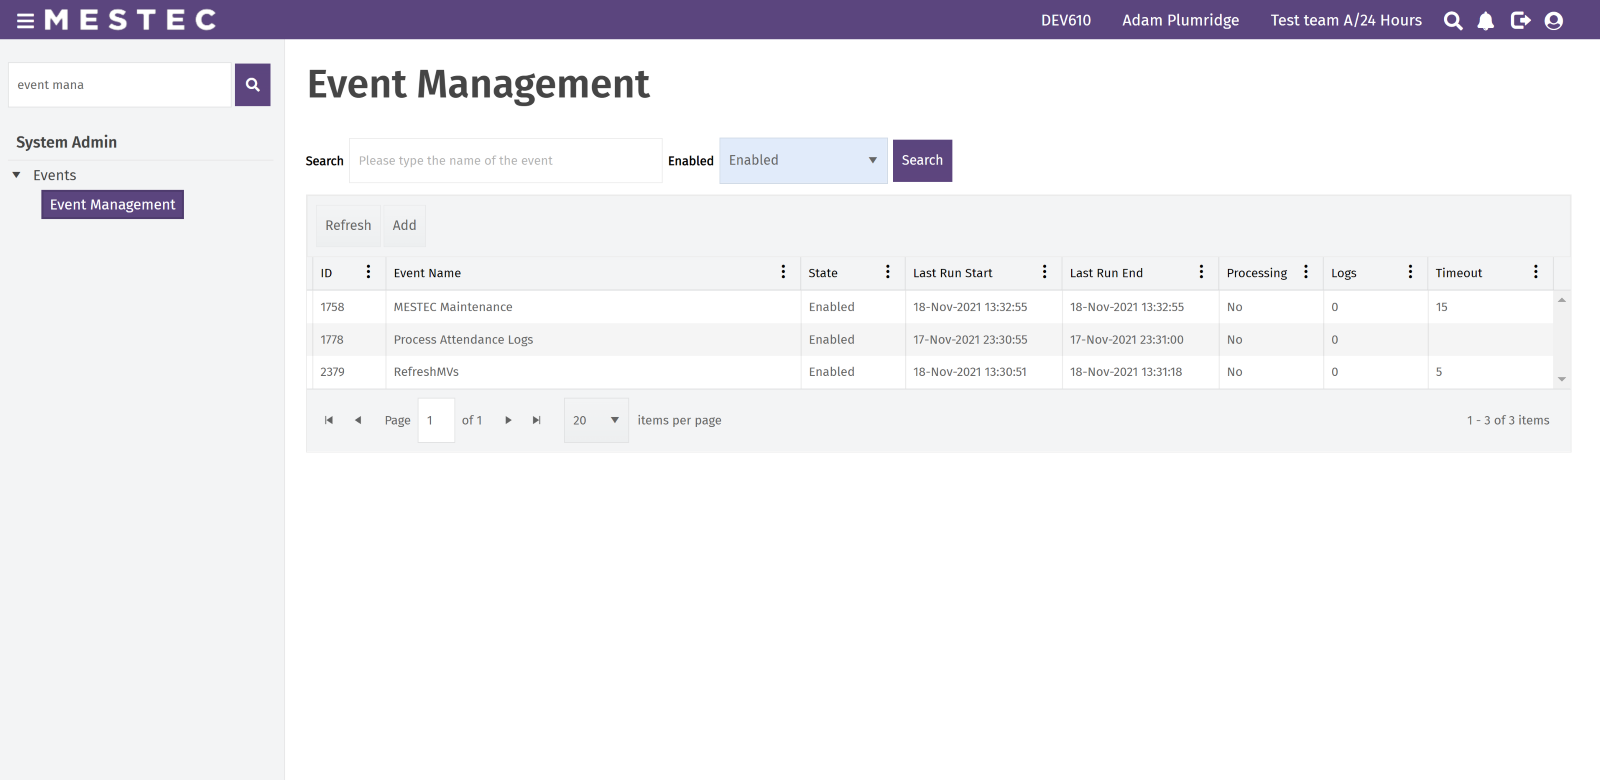Click the page number input
1600x780 pixels.
(x=436, y=421)
